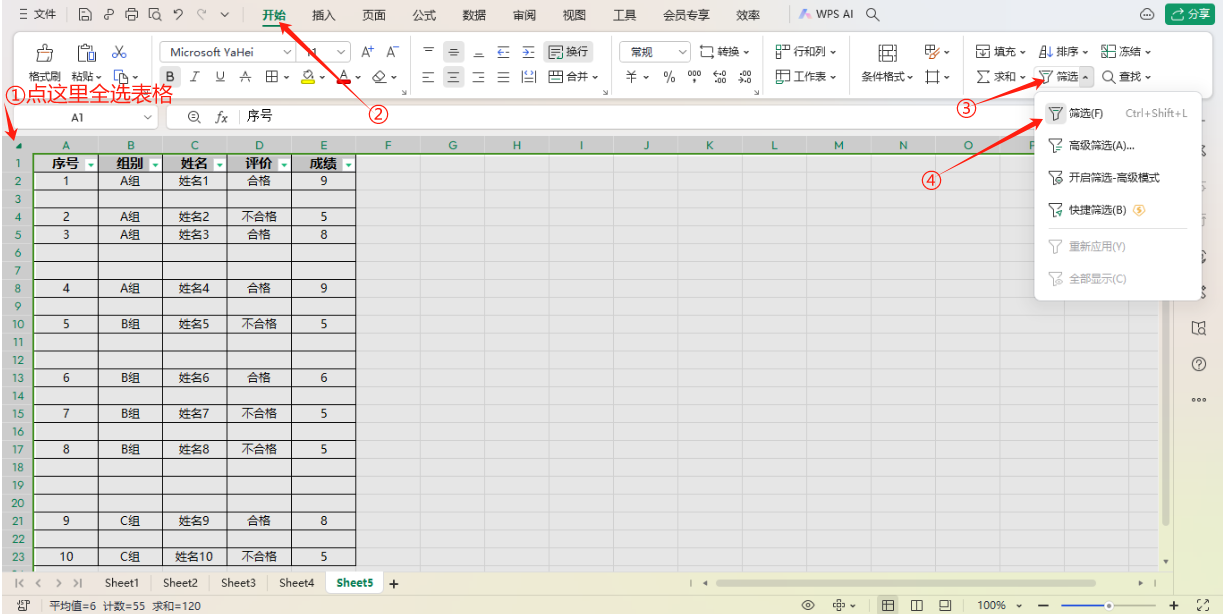Open the filter dropdown on 评价 header

point(284,164)
